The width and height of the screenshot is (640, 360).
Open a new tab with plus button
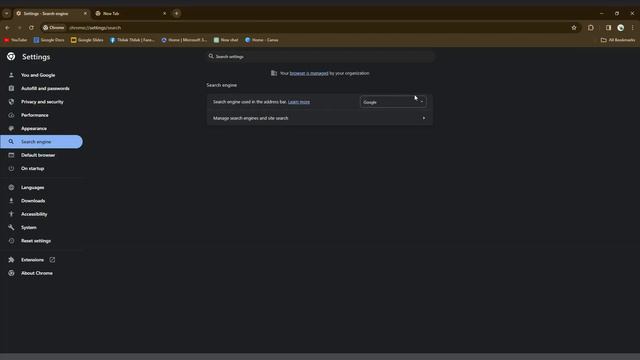coord(177,13)
